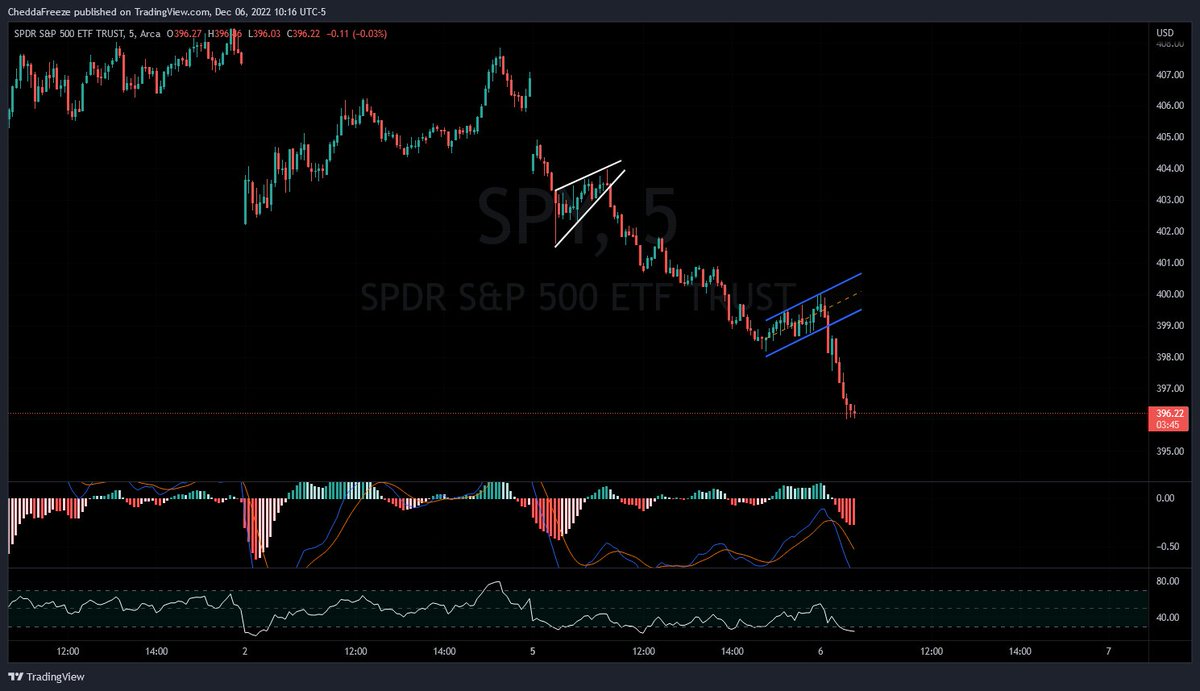Click the date label 2 on the time axis
This screenshot has width=1200, height=691.
[245, 650]
